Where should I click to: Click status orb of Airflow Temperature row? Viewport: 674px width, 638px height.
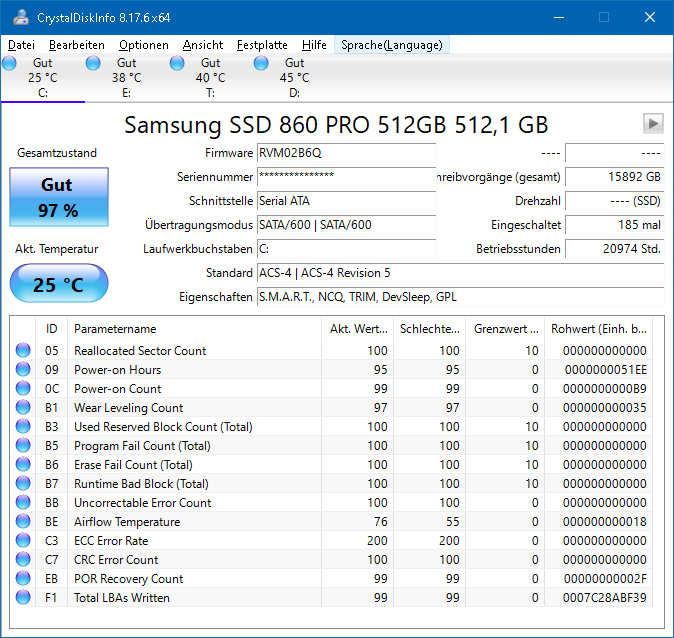23,521
